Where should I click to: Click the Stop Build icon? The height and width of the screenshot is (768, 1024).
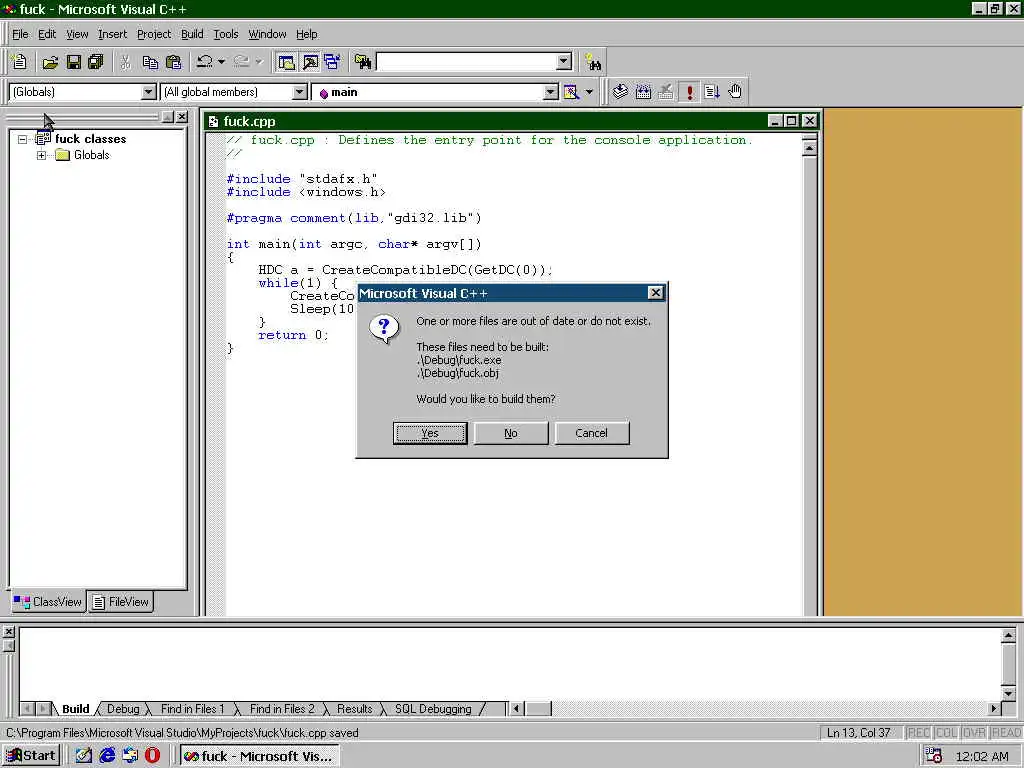[665, 92]
